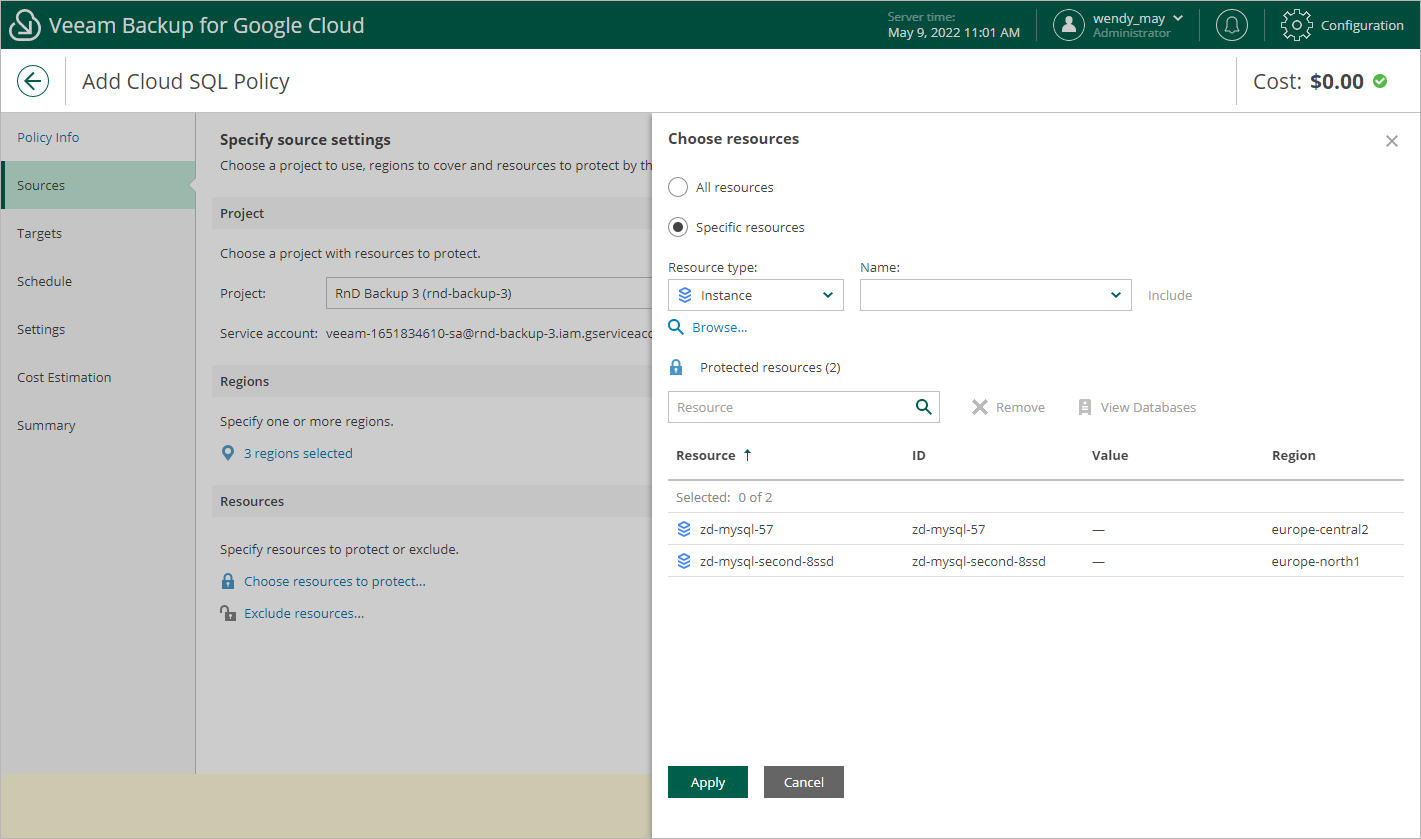Open the Settings step
This screenshot has width=1421, height=839.
41,329
